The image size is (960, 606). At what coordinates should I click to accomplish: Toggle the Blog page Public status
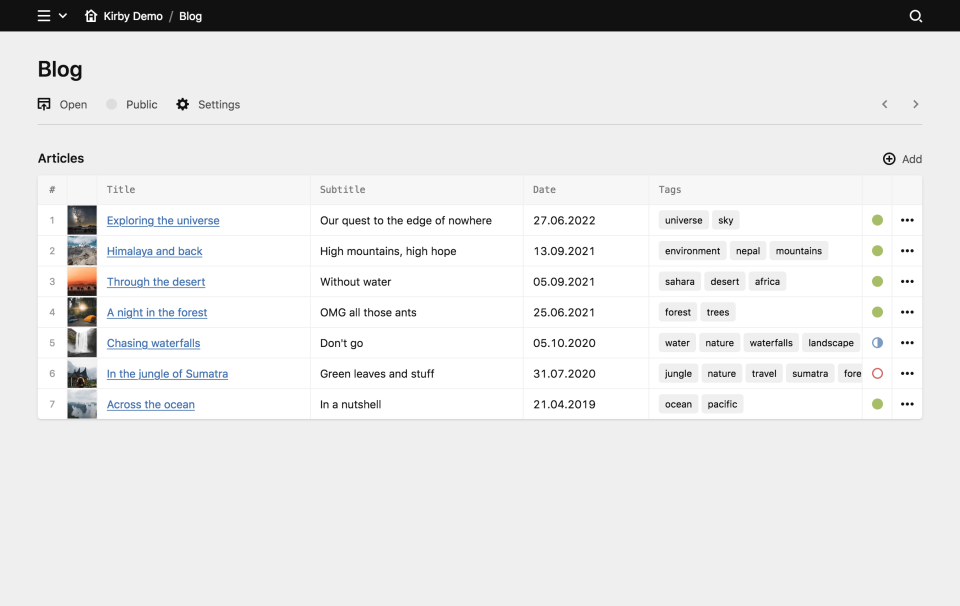tap(112, 104)
